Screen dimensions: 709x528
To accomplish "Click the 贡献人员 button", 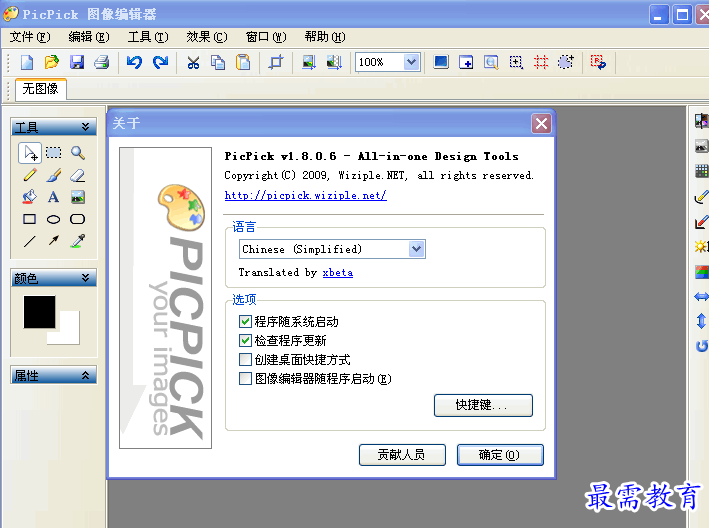I will tap(402, 455).
